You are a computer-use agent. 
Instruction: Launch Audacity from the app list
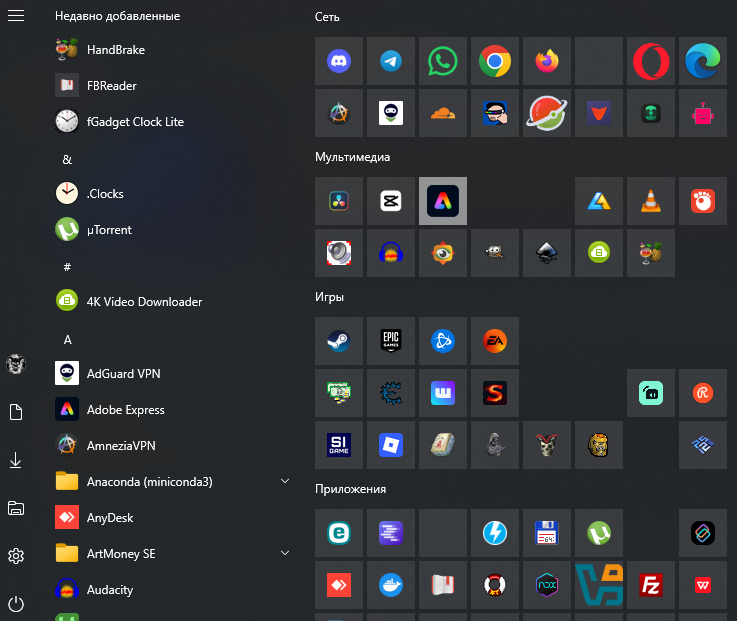[172, 590]
